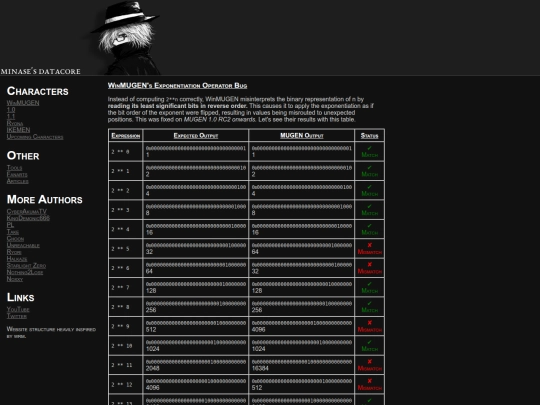Click the 'MUGEN 1.0 RC2 onwards' italic text
Image resolution: width=540 pixels, height=405 pixels.
[219, 120]
